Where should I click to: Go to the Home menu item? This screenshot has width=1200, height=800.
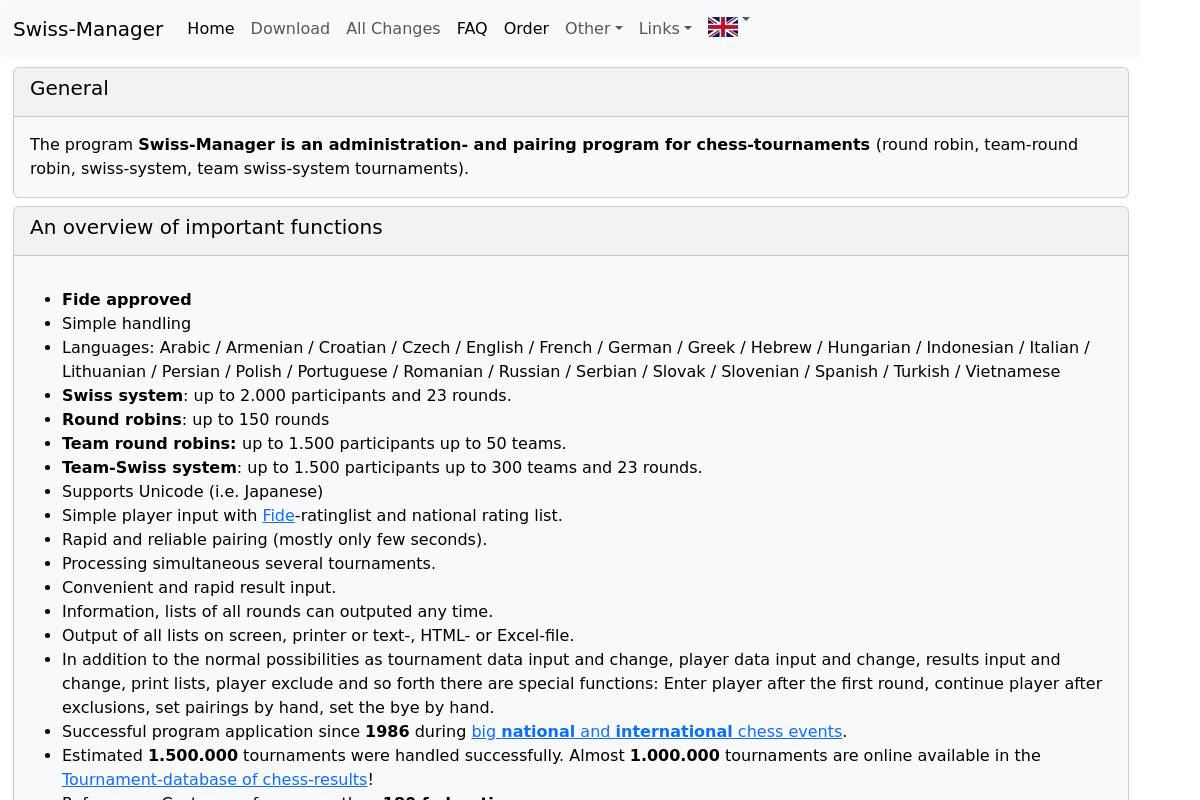coord(211,29)
